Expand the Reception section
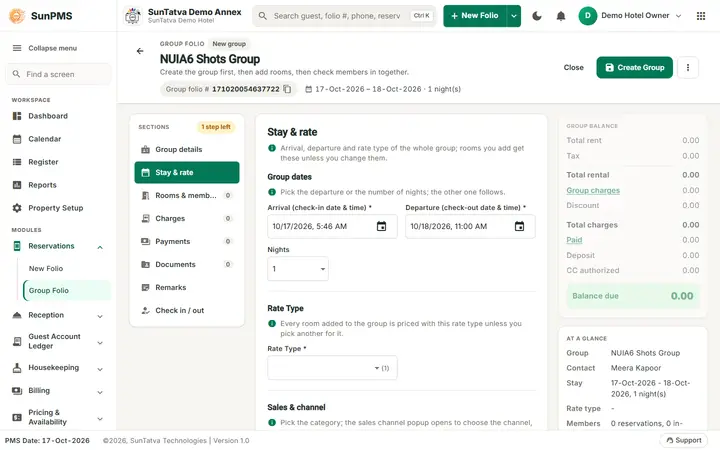The height and width of the screenshot is (450, 720). click(x=100, y=316)
